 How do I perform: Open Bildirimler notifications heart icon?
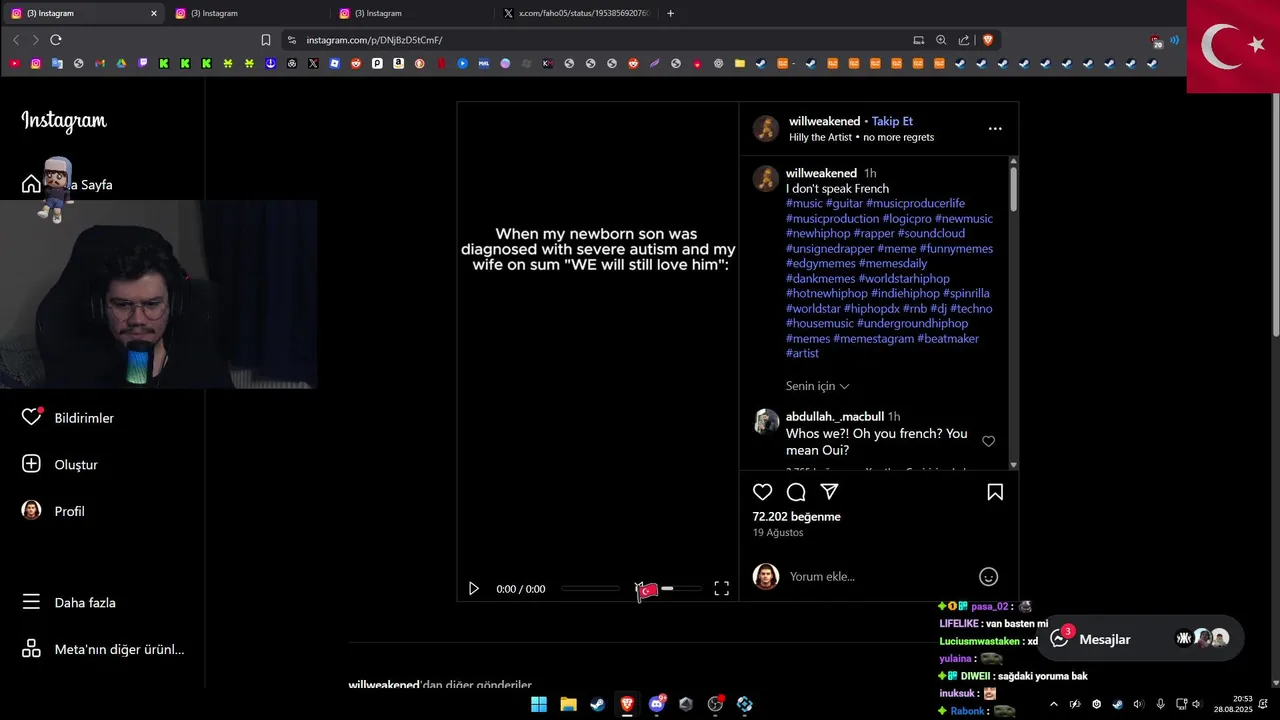coord(32,417)
